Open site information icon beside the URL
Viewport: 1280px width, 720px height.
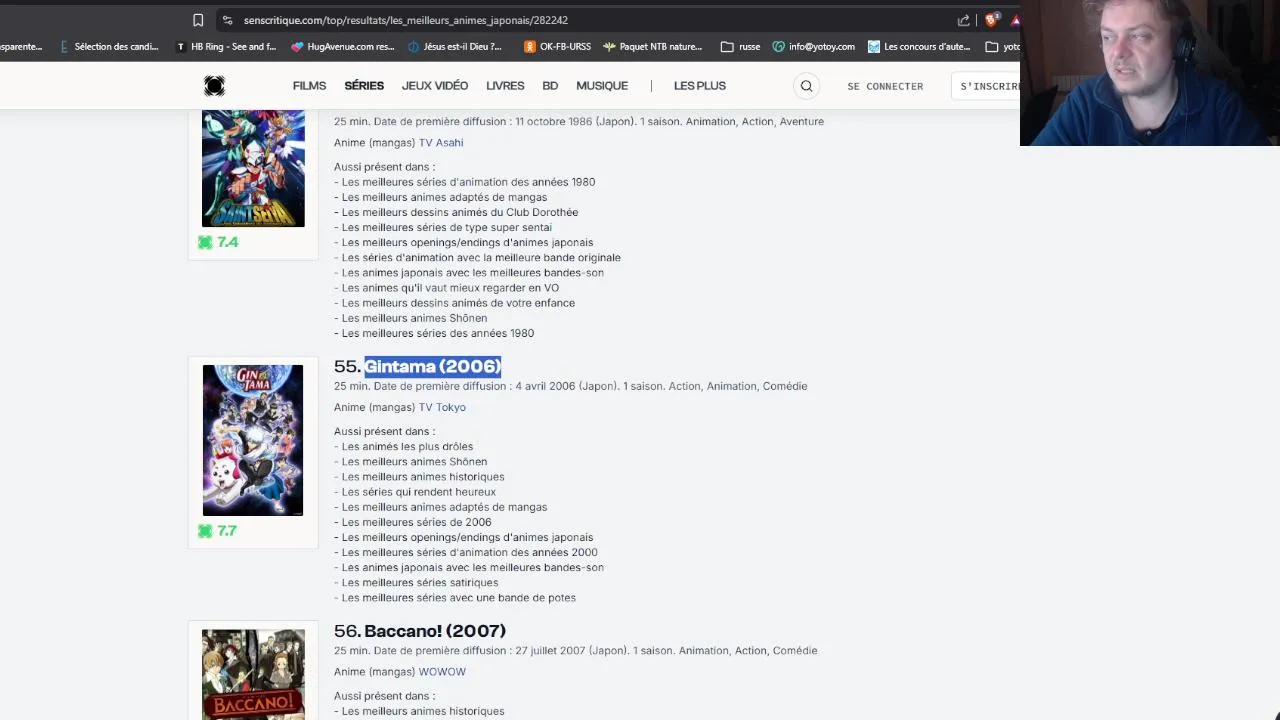(227, 20)
